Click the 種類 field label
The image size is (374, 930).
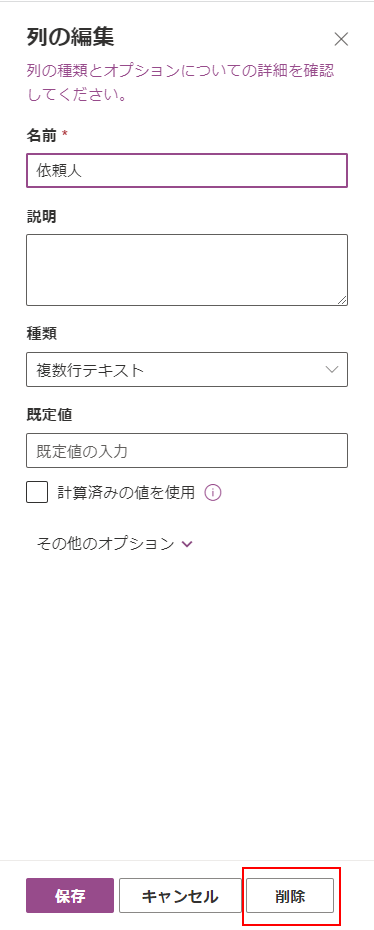(41, 334)
